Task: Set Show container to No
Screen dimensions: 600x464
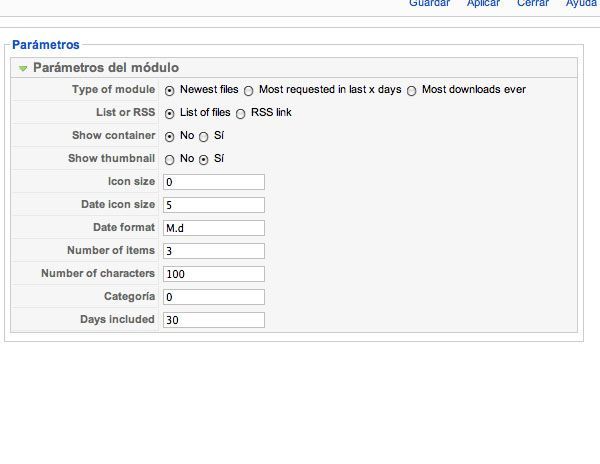Action: [170, 137]
